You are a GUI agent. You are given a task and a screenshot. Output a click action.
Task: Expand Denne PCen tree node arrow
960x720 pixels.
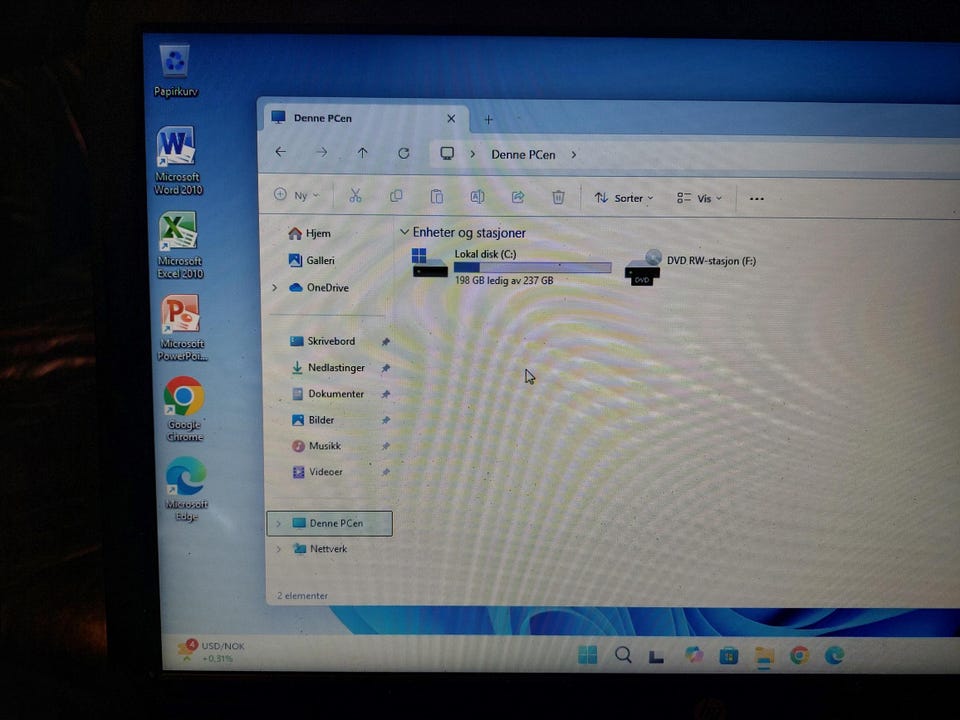tap(279, 523)
